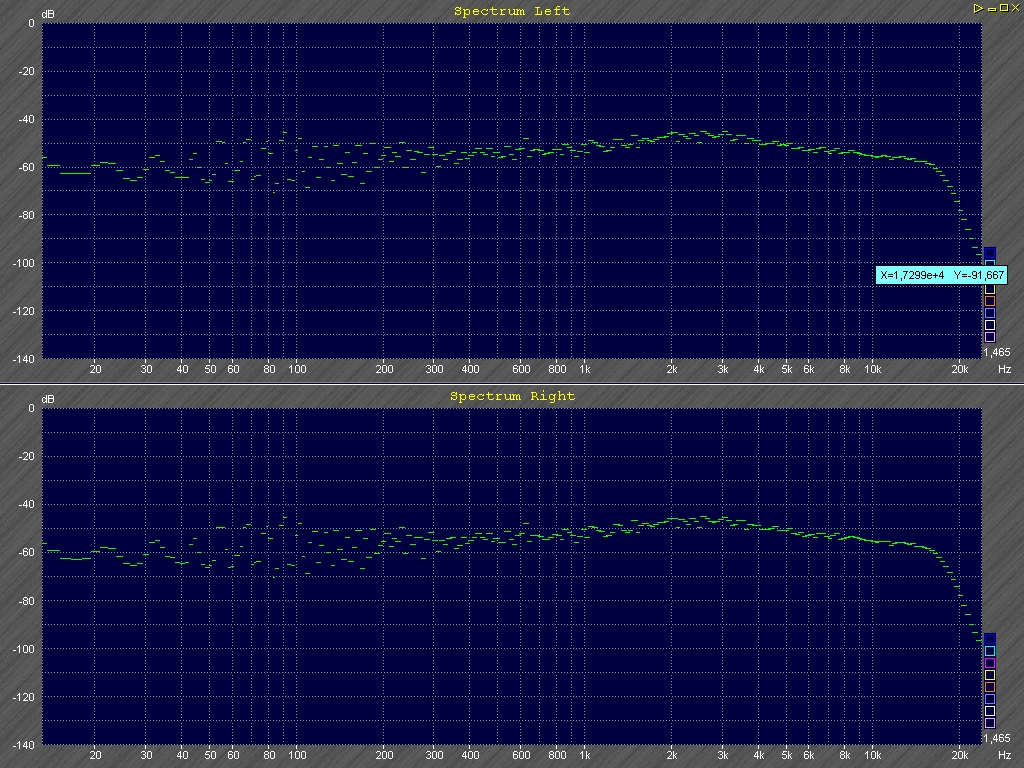Toggle dark blue trace box in Spectrum Left
The height and width of the screenshot is (768, 1024).
click(990, 252)
